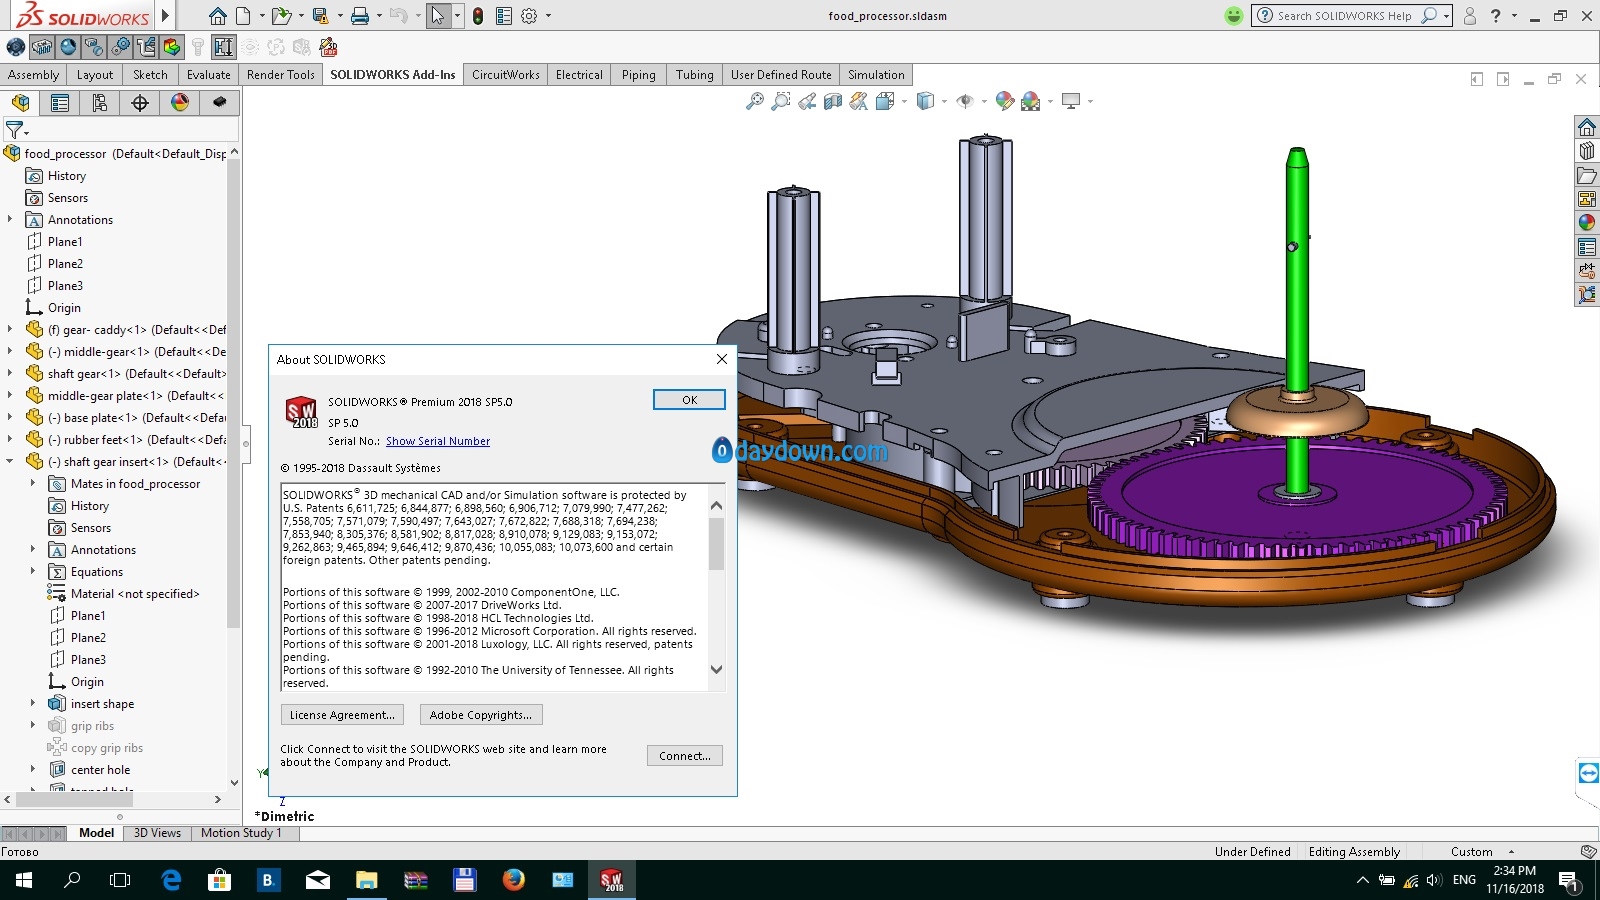This screenshot has height=900, width=1600.
Task: Open the Render Tools ribbon tab
Action: coord(280,75)
